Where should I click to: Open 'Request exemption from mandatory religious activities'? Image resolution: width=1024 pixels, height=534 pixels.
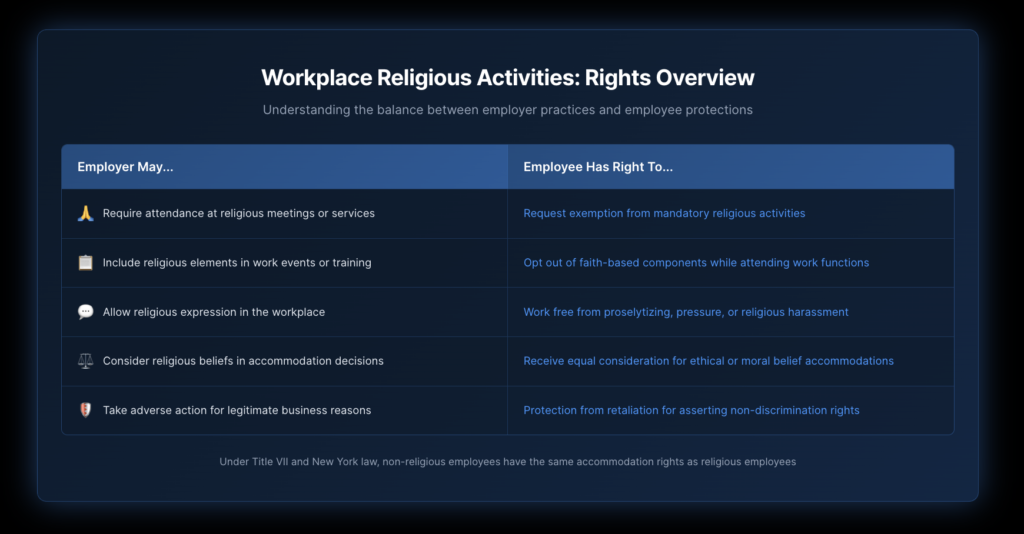pos(664,213)
